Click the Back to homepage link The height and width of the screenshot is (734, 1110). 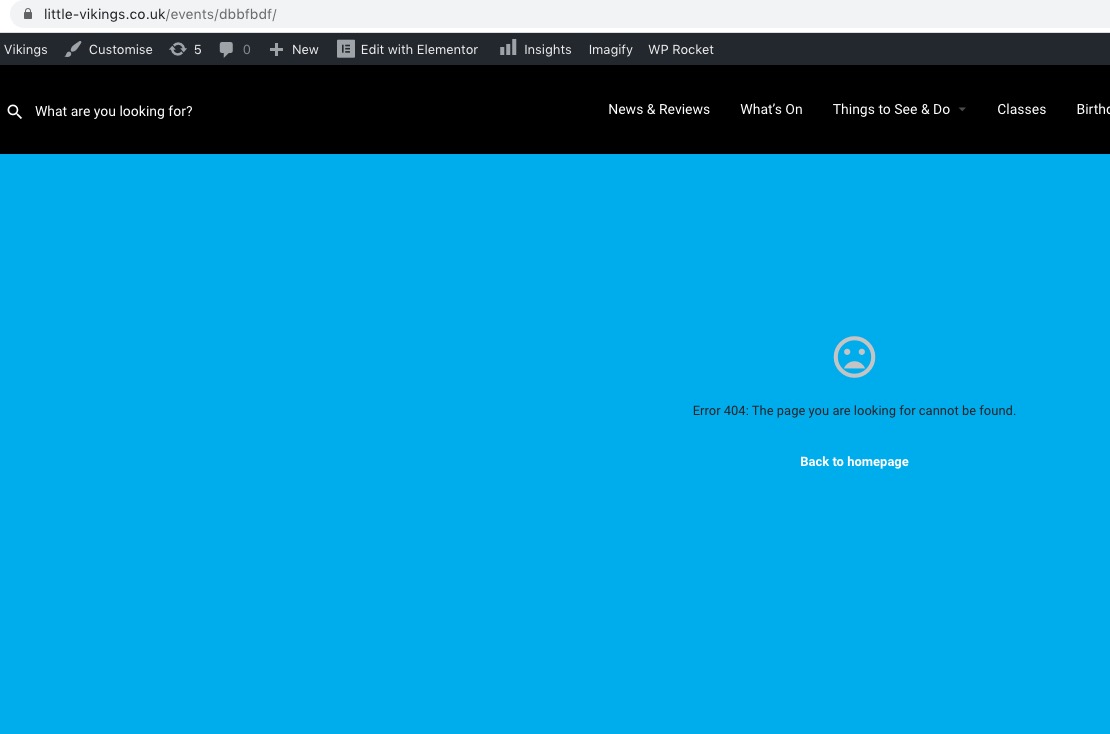pyautogui.click(x=854, y=461)
